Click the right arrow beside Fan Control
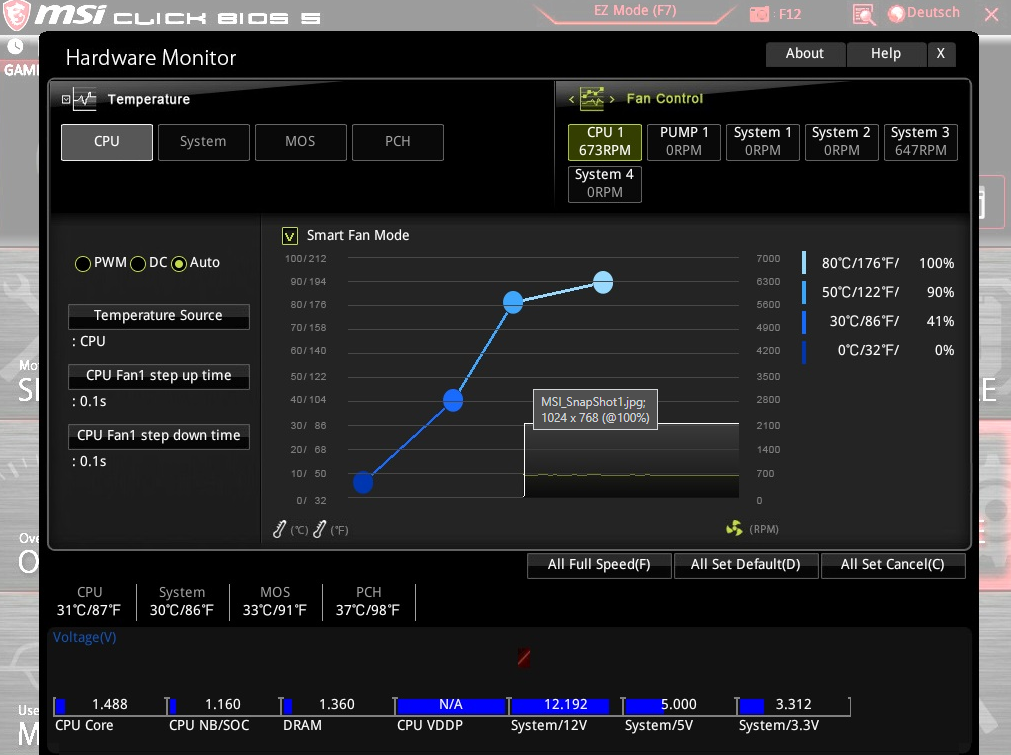 pyautogui.click(x=612, y=99)
